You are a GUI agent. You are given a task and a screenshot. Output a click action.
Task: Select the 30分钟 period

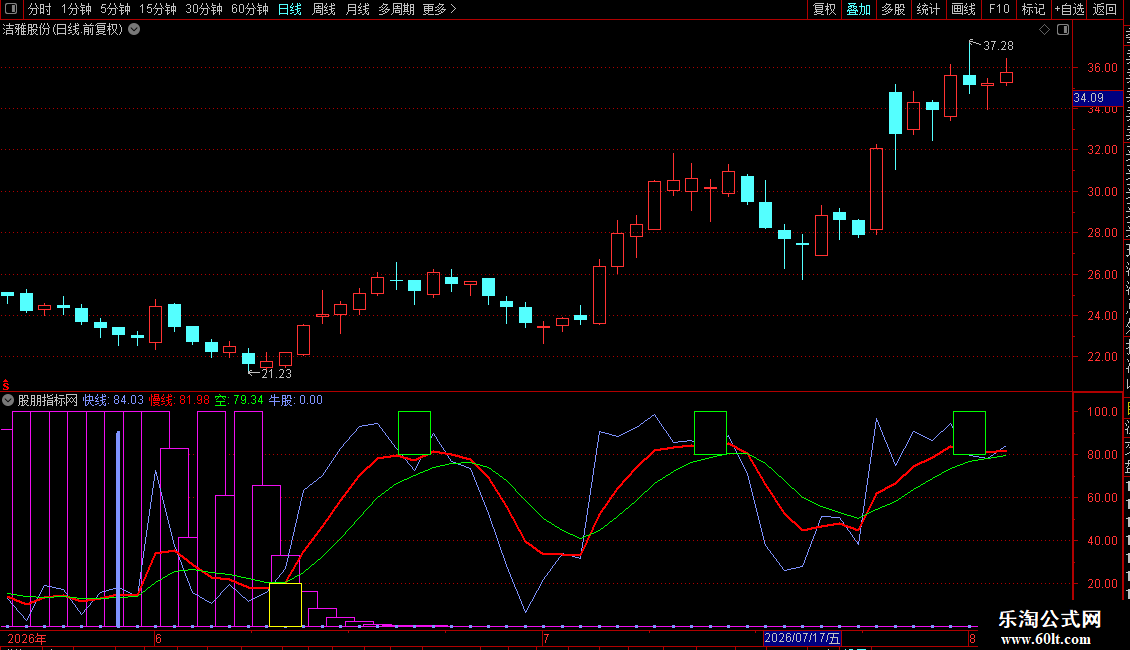click(204, 9)
